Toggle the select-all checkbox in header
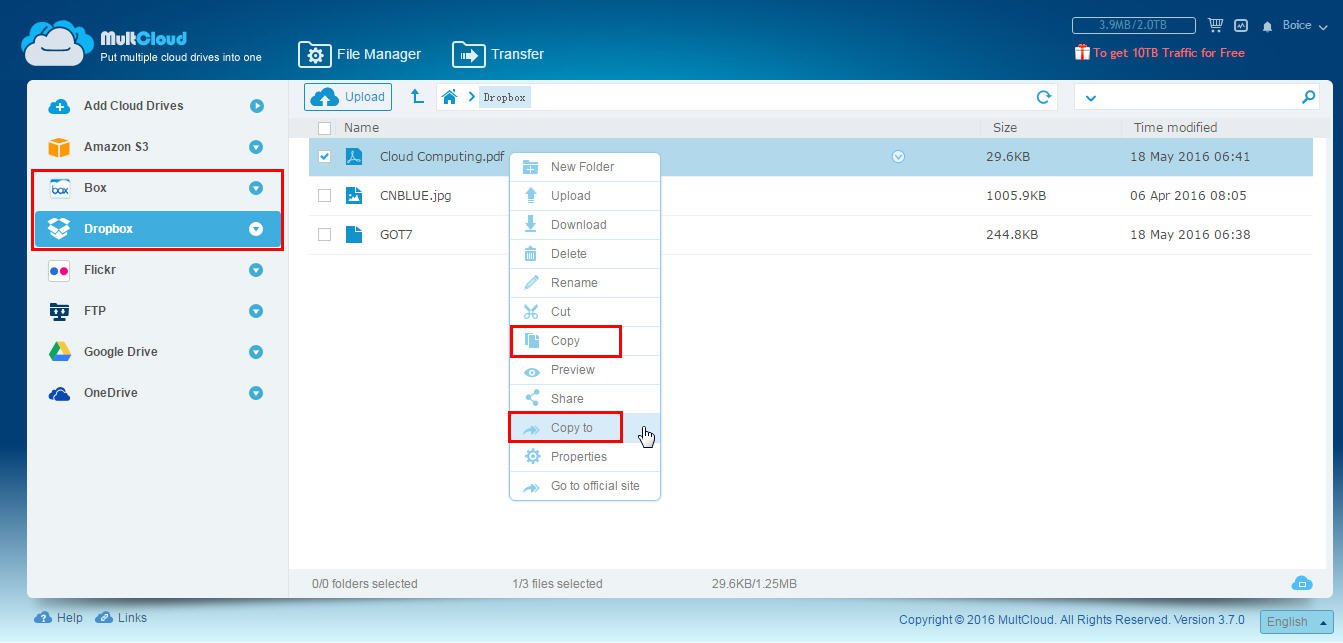 click(324, 128)
